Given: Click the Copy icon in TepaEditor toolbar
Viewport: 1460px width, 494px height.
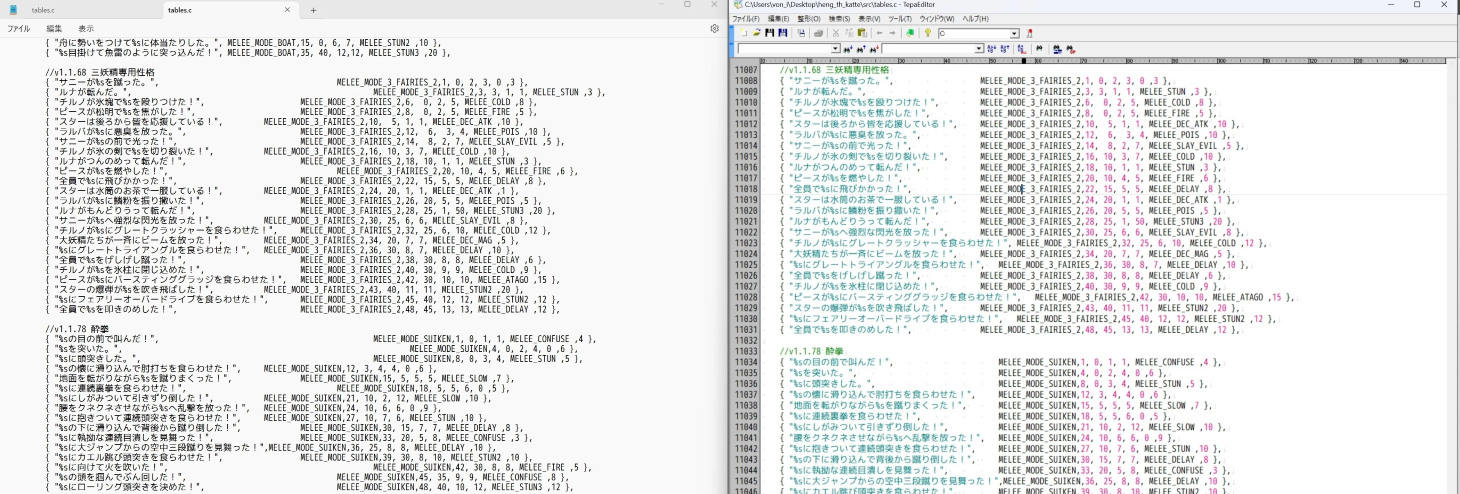Looking at the screenshot, I should coord(849,33).
